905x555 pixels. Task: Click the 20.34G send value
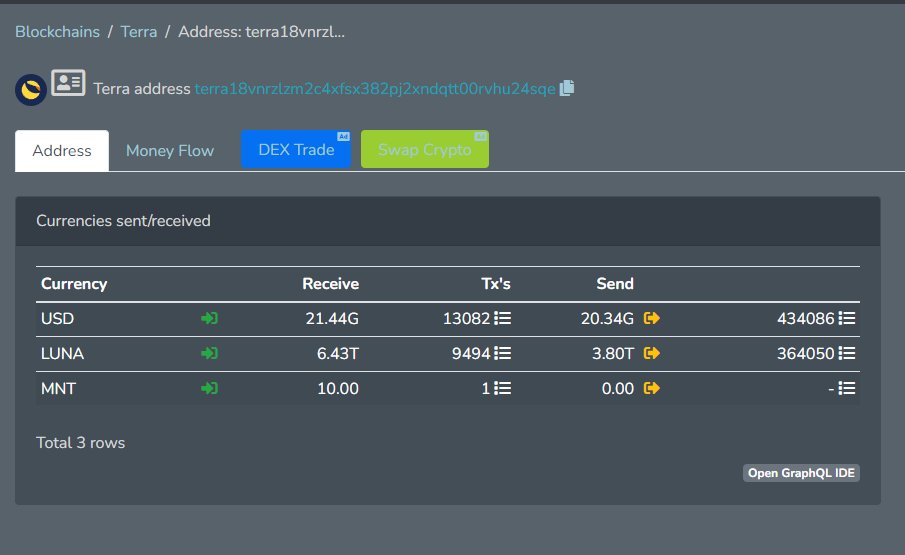(607, 318)
